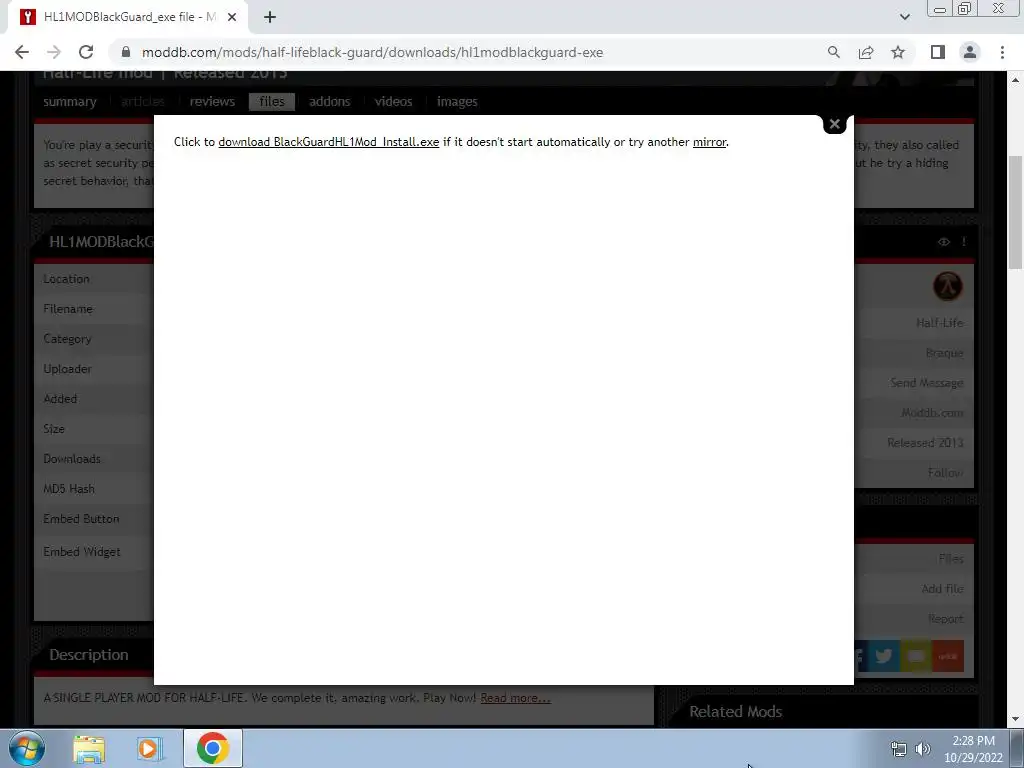Click Read more in description
Image resolution: width=1024 pixels, height=768 pixels.
[x=515, y=697]
